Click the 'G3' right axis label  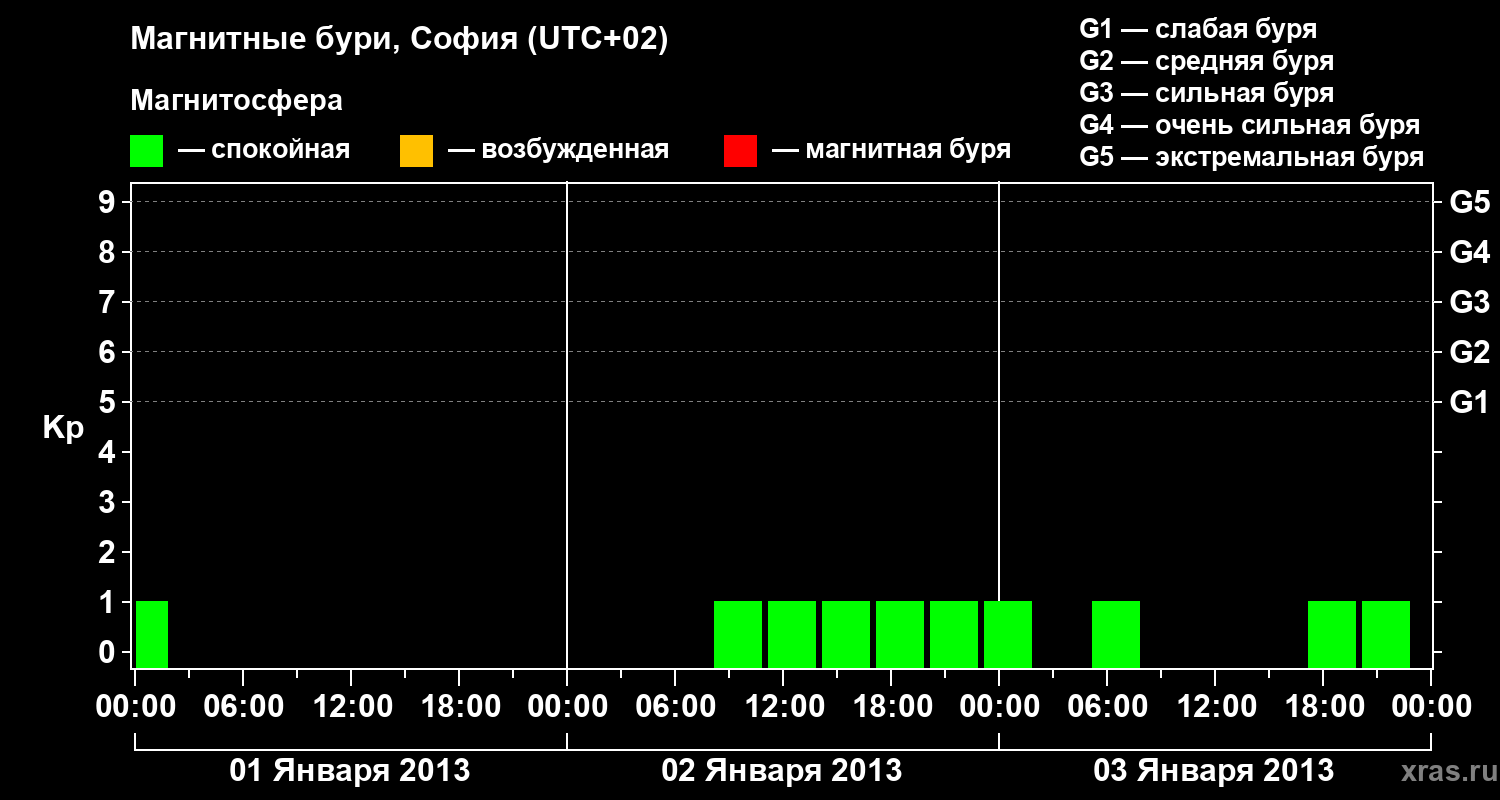tap(1470, 302)
